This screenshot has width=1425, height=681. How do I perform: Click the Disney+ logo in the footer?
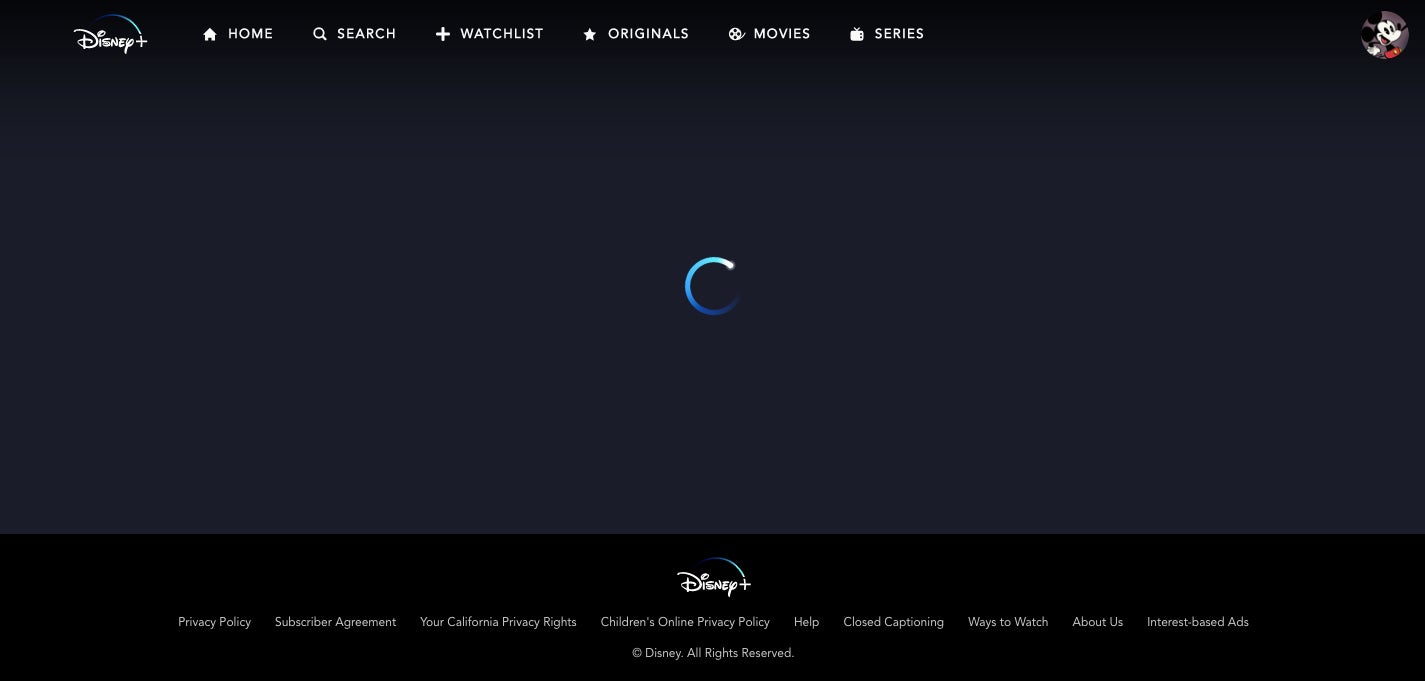[714, 577]
